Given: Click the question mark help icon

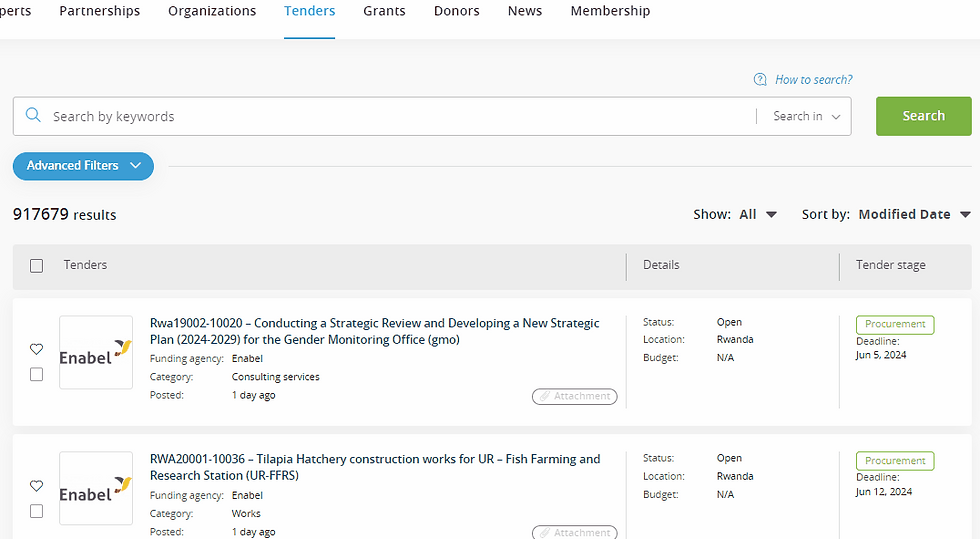Looking at the screenshot, I should pyautogui.click(x=760, y=80).
